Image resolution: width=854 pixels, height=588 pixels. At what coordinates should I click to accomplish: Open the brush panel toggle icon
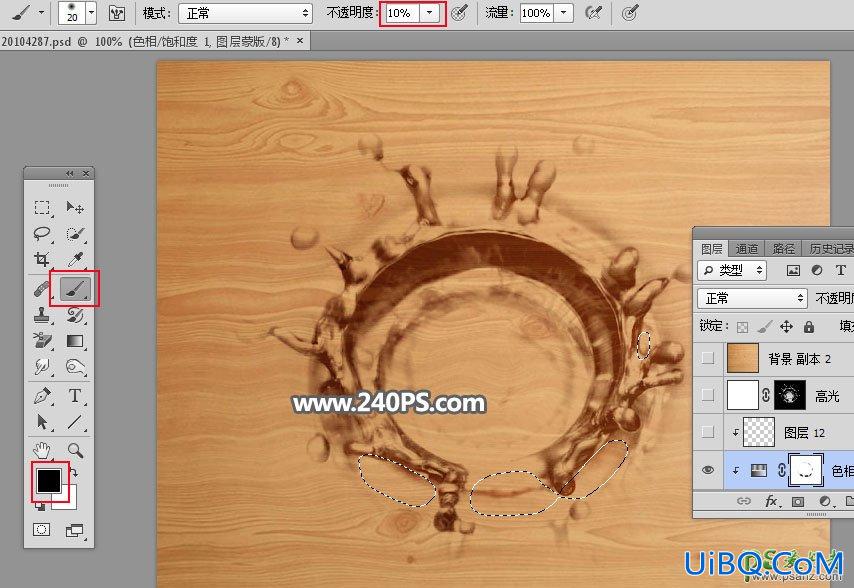tap(117, 13)
